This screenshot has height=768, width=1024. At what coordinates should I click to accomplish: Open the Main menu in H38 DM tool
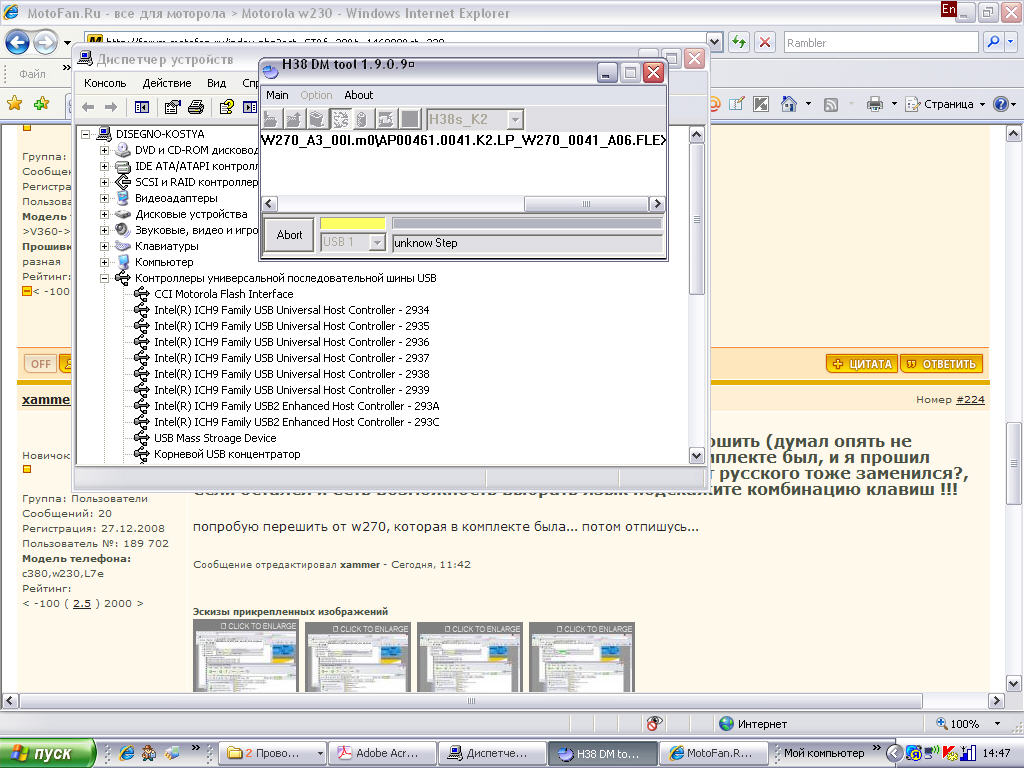point(277,95)
